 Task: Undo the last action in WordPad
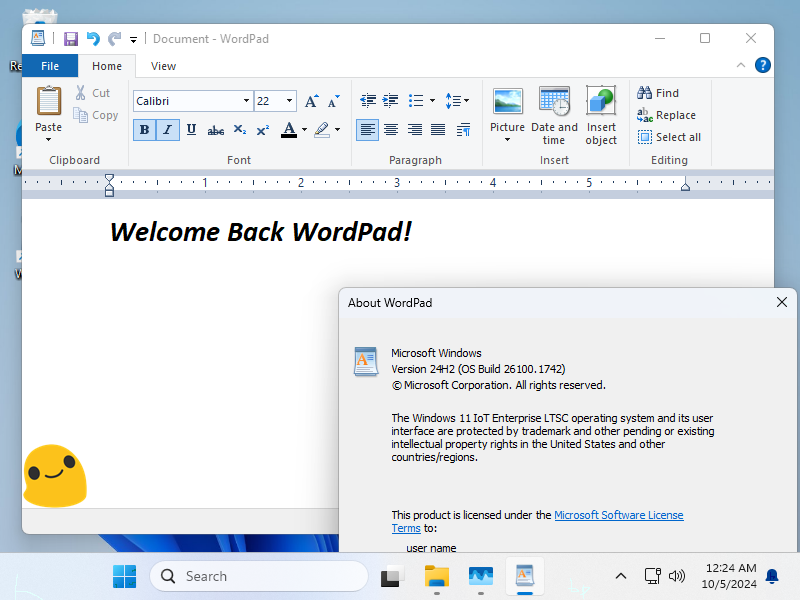point(93,39)
